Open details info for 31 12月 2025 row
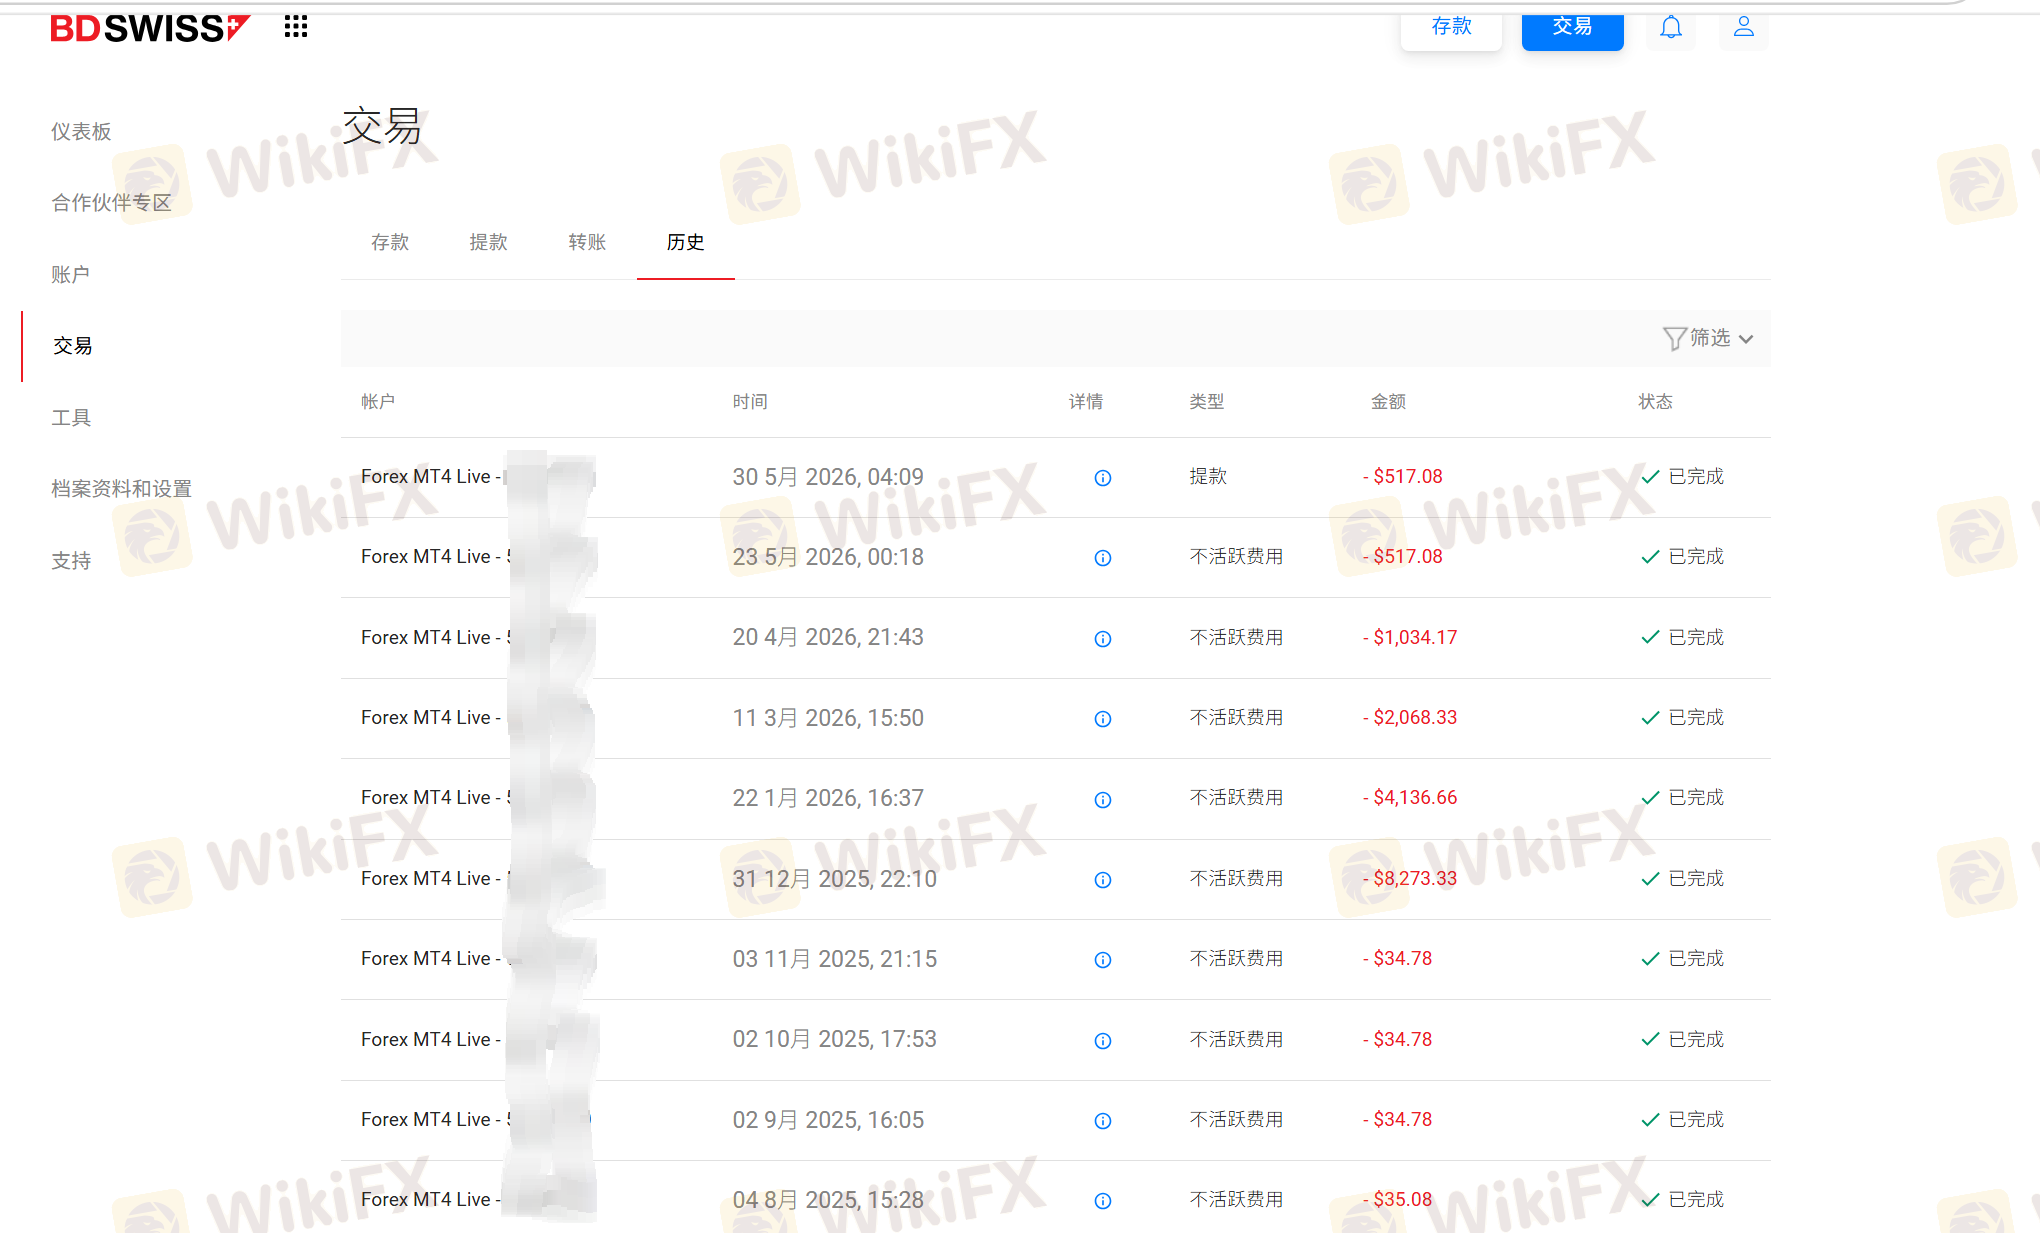 coord(1103,880)
